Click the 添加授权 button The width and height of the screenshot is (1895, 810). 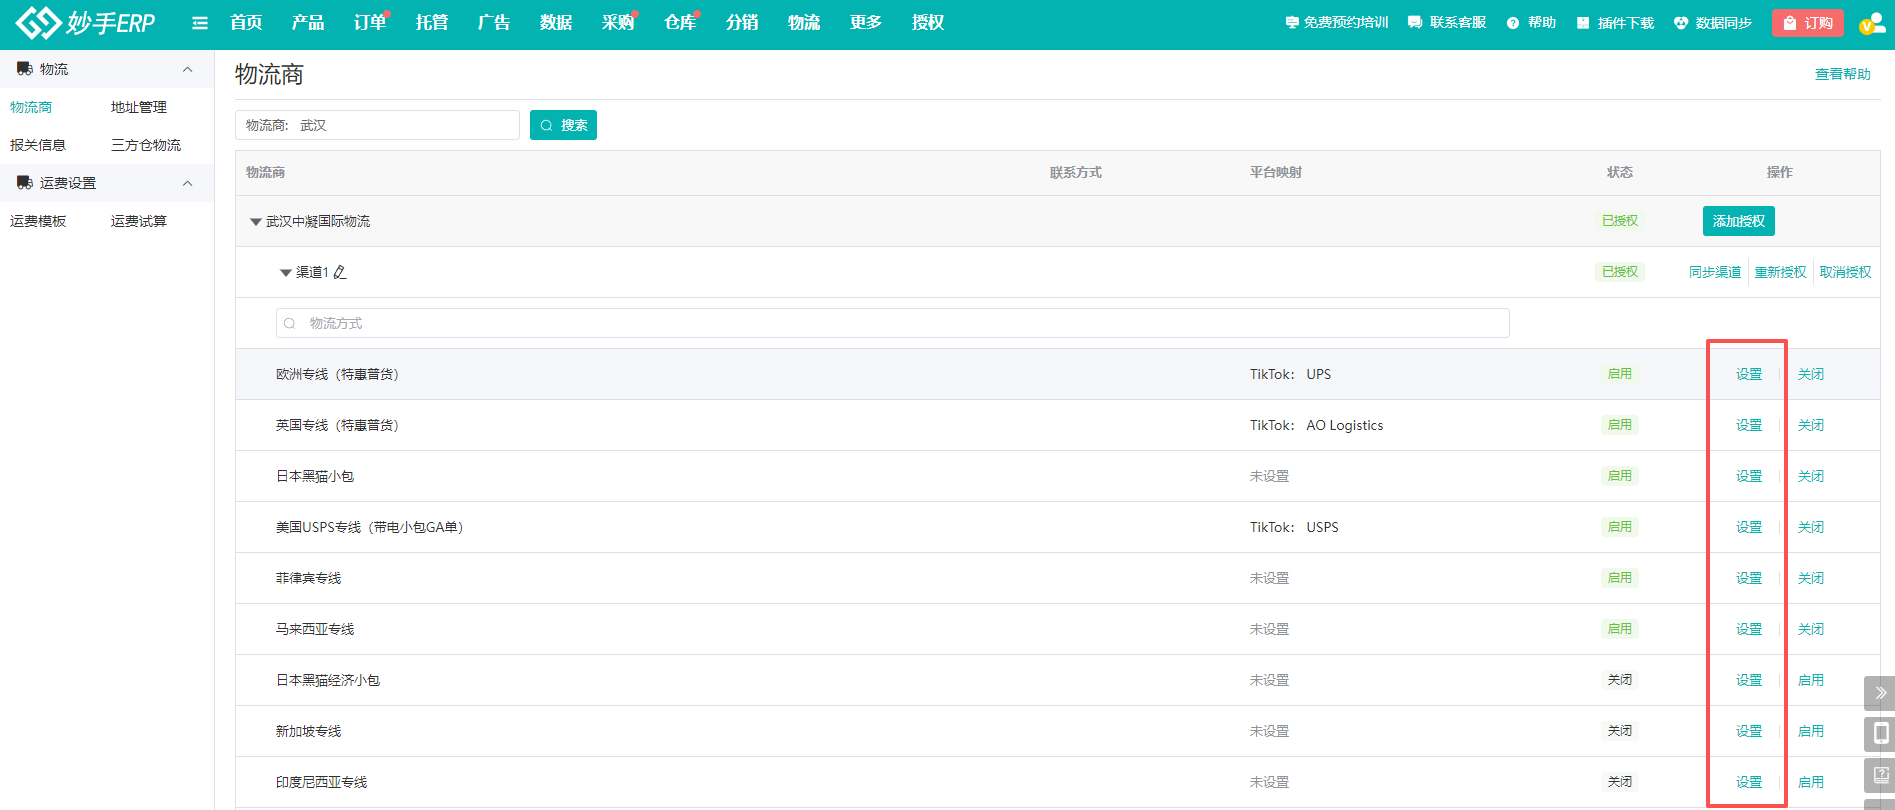point(1738,221)
